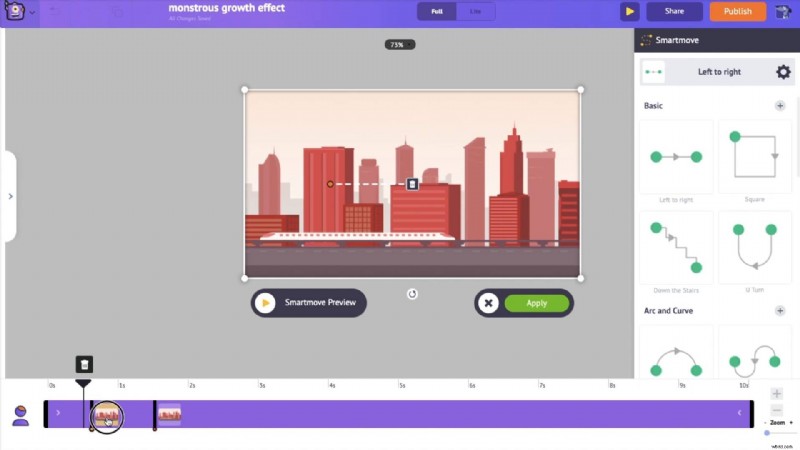Screen dimensions: 800x450
Task: Switch to Full mode
Action: [437, 11]
